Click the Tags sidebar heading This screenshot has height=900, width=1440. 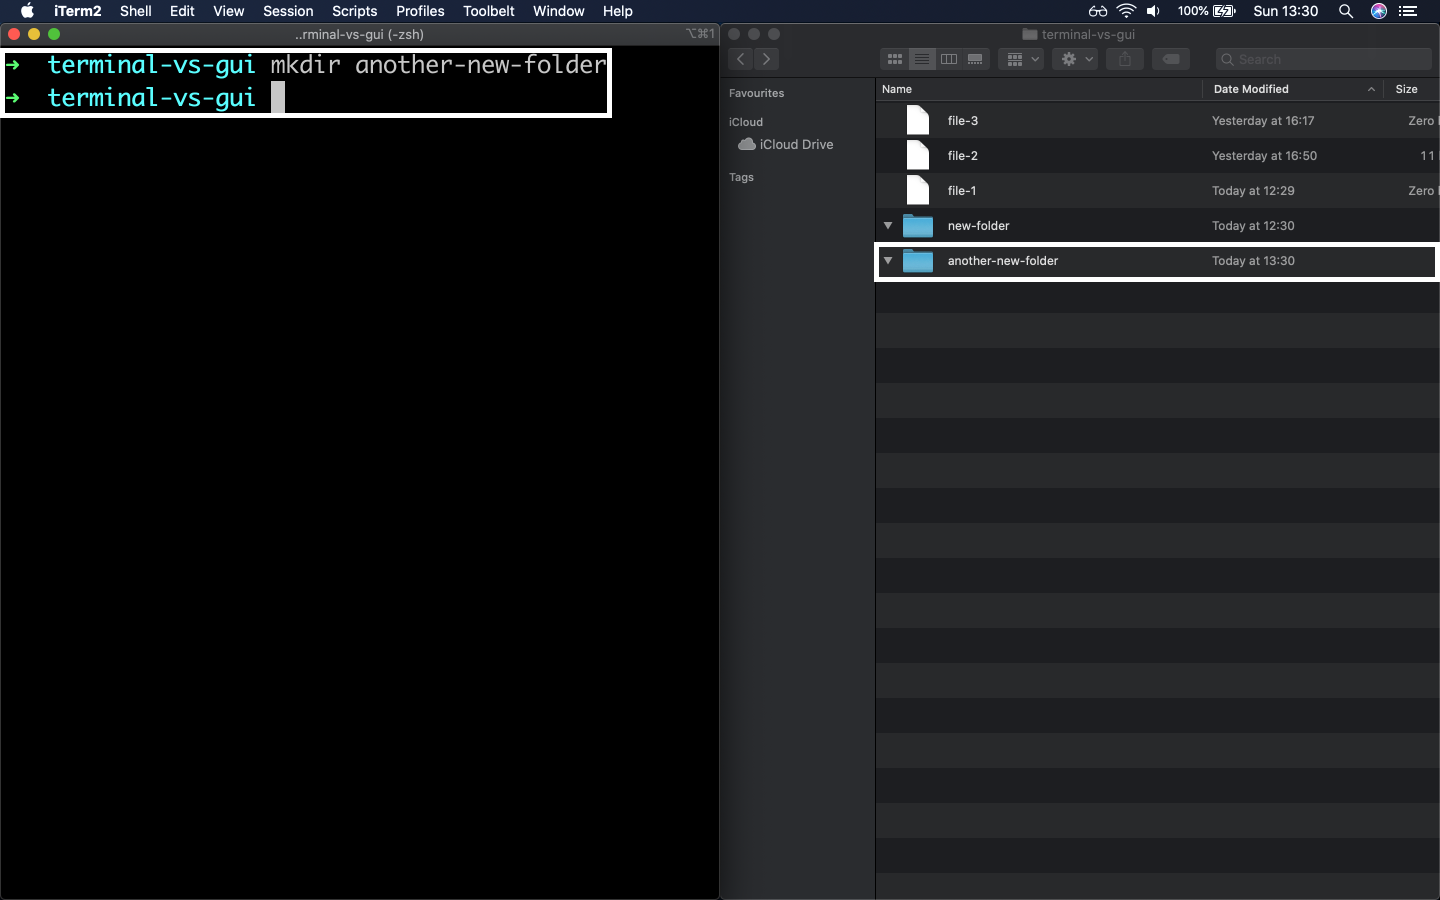tap(741, 177)
